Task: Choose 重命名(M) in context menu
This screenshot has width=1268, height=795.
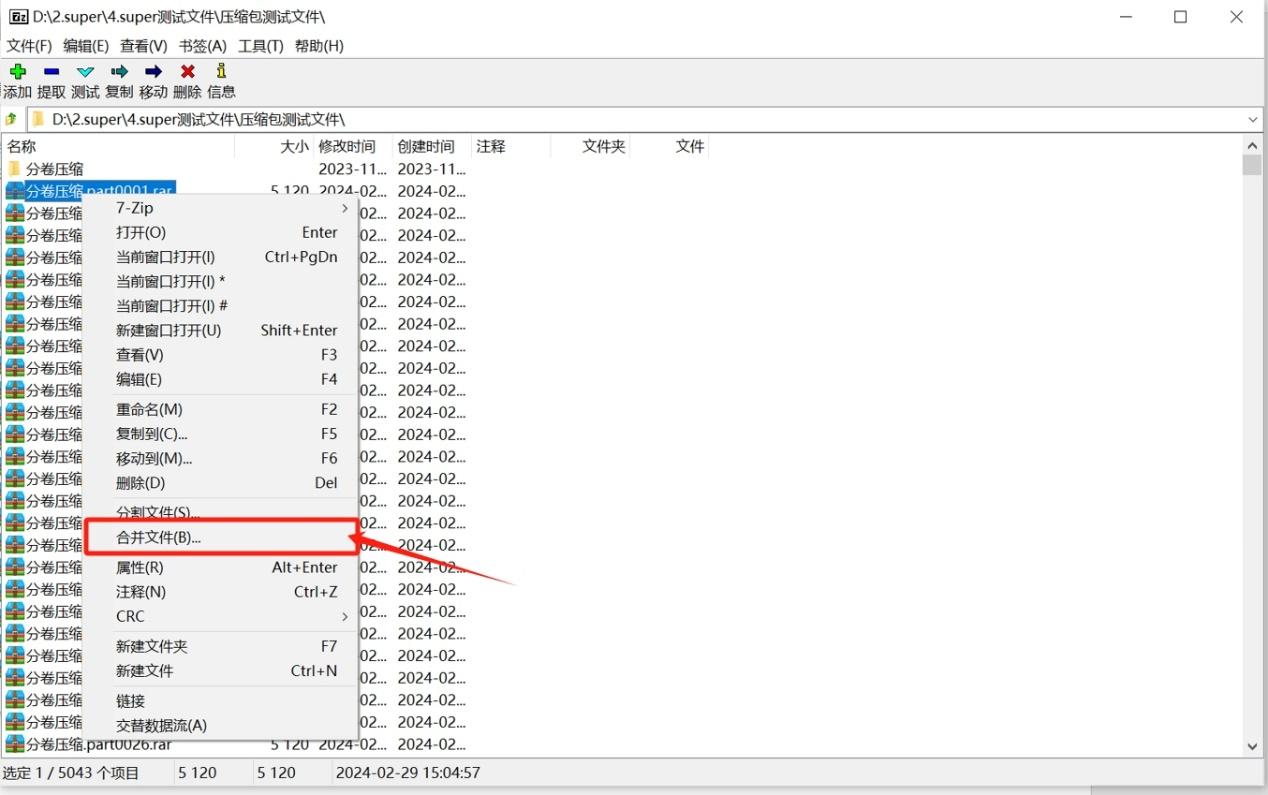Action: coord(221,409)
